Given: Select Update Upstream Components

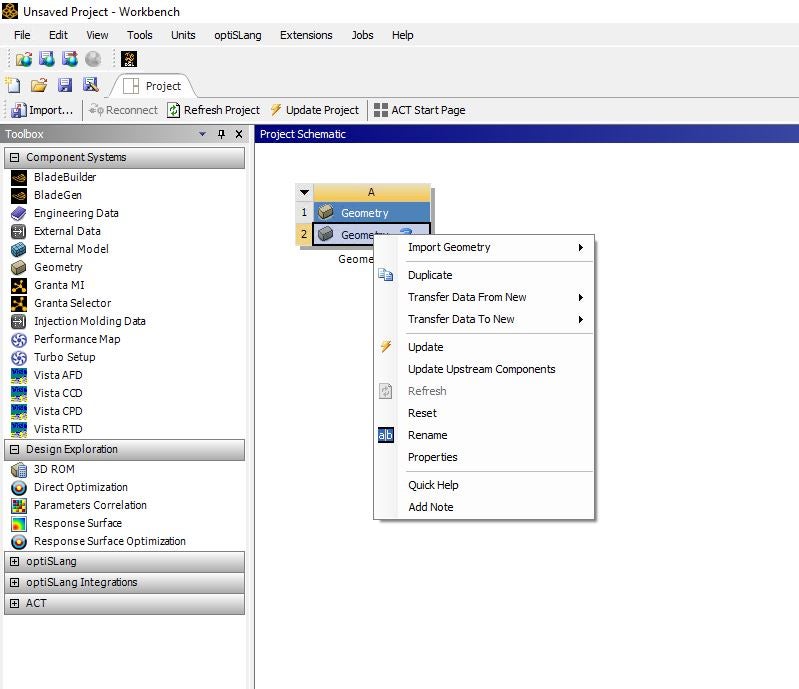Looking at the screenshot, I should 484,369.
